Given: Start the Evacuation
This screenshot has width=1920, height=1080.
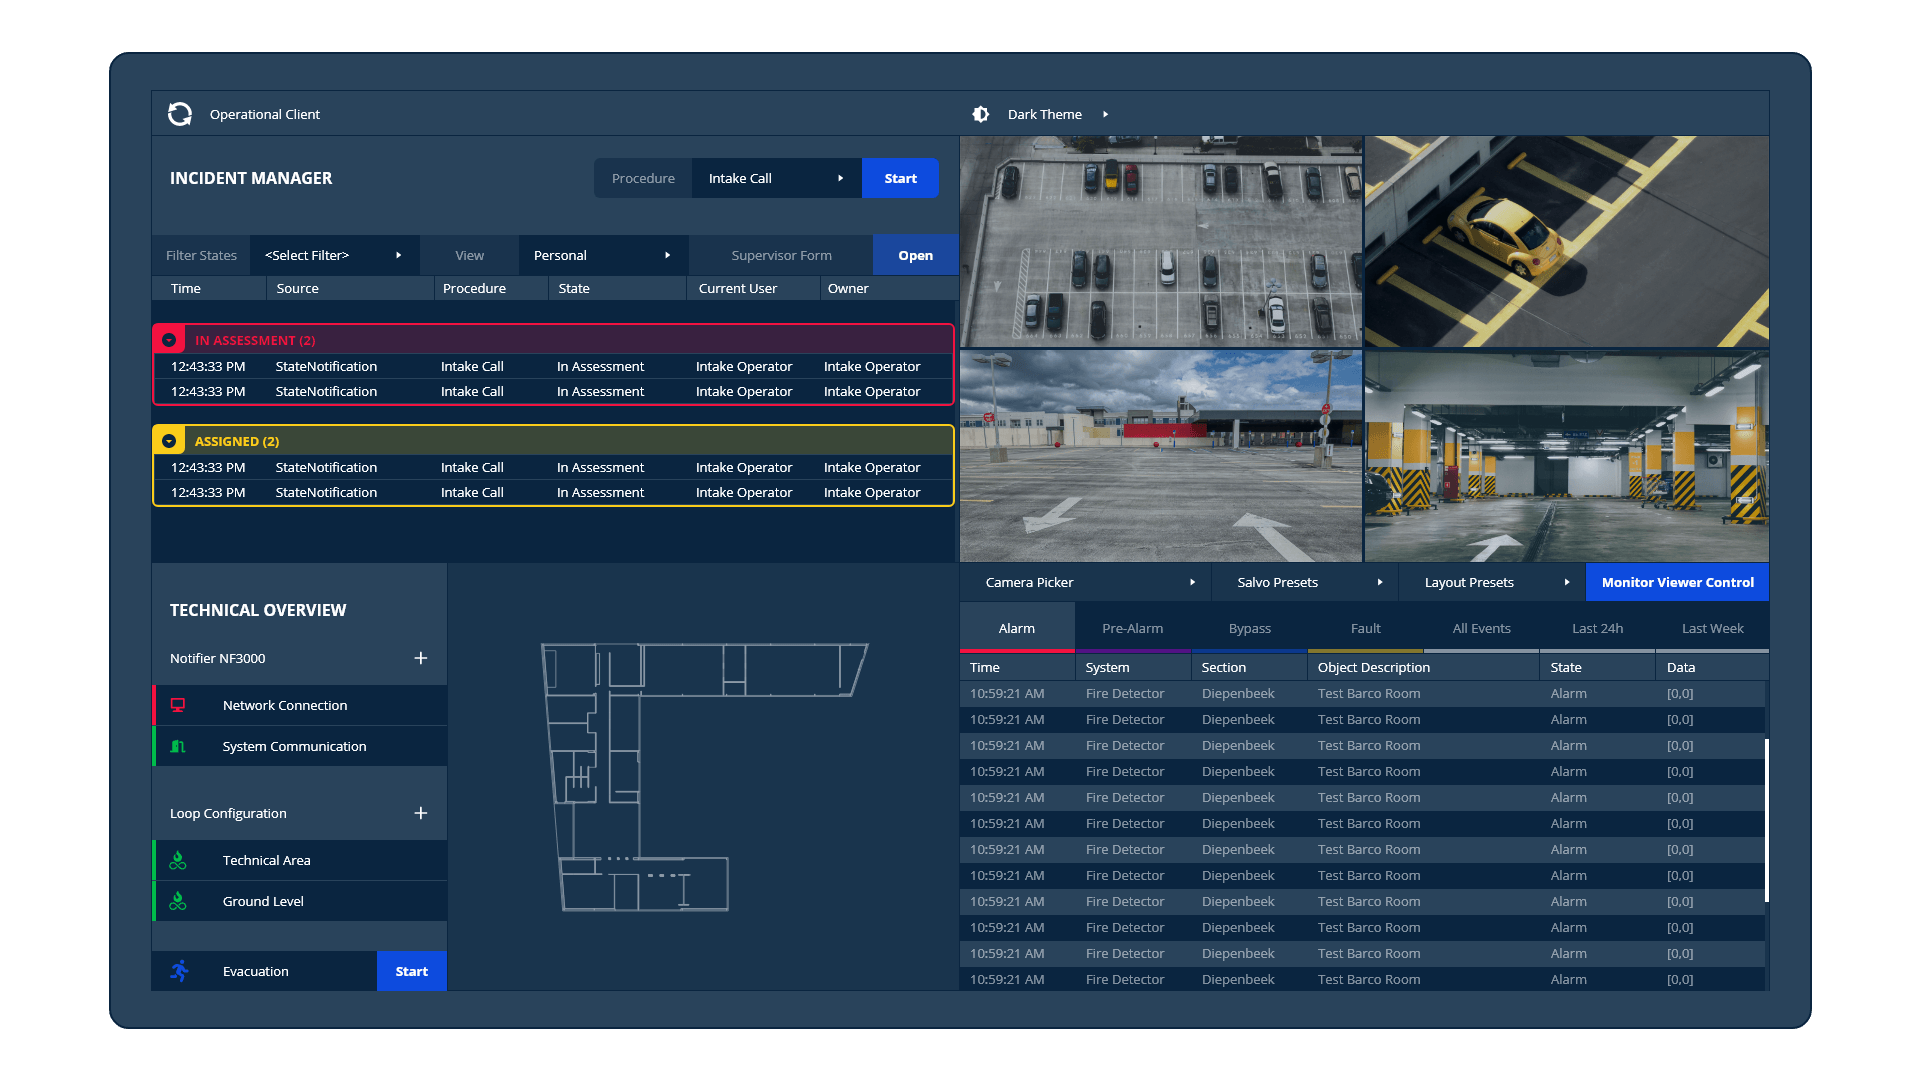Looking at the screenshot, I should pyautogui.click(x=411, y=971).
